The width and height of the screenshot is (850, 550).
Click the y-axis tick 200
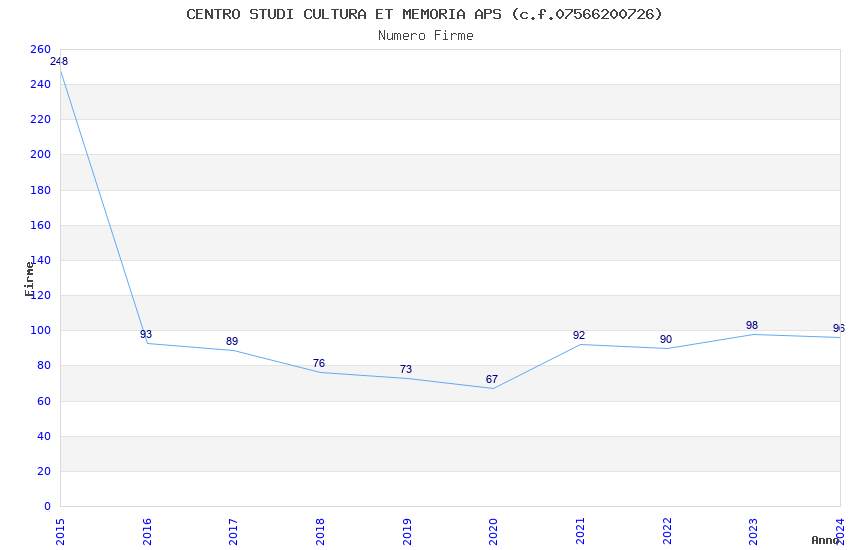40,154
